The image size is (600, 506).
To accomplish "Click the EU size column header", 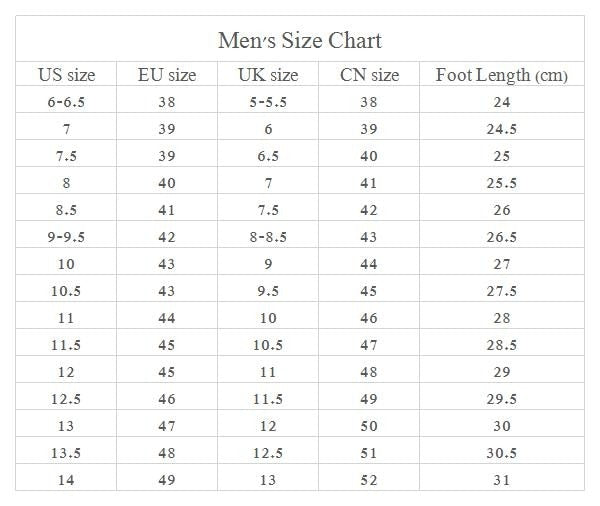I will tap(167, 75).
